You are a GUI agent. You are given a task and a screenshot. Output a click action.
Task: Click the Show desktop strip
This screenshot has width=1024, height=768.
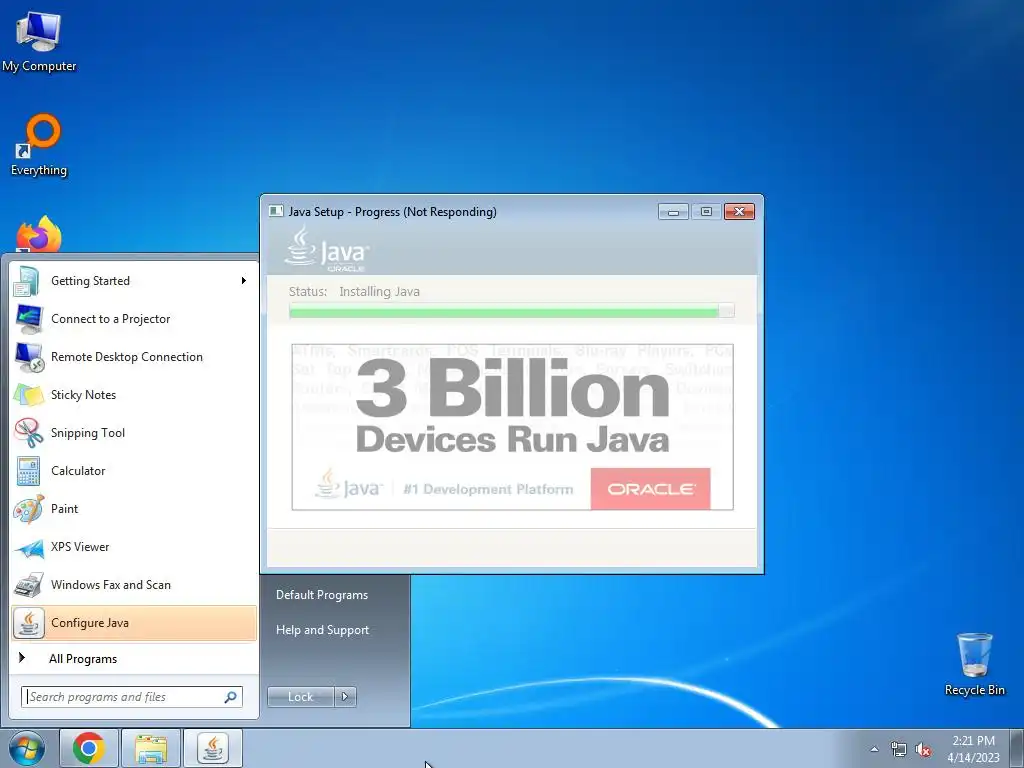click(x=1017, y=749)
